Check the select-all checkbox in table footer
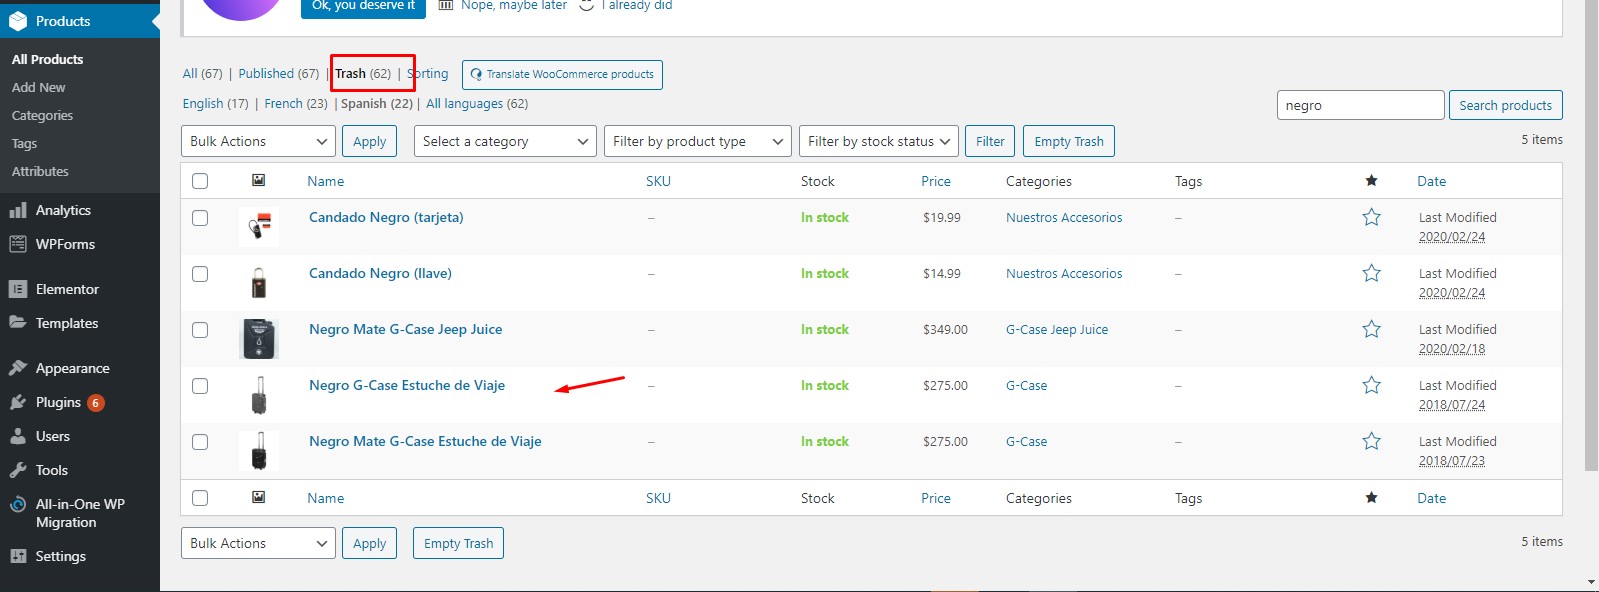Viewport: 1599px width, 592px height. (x=200, y=498)
